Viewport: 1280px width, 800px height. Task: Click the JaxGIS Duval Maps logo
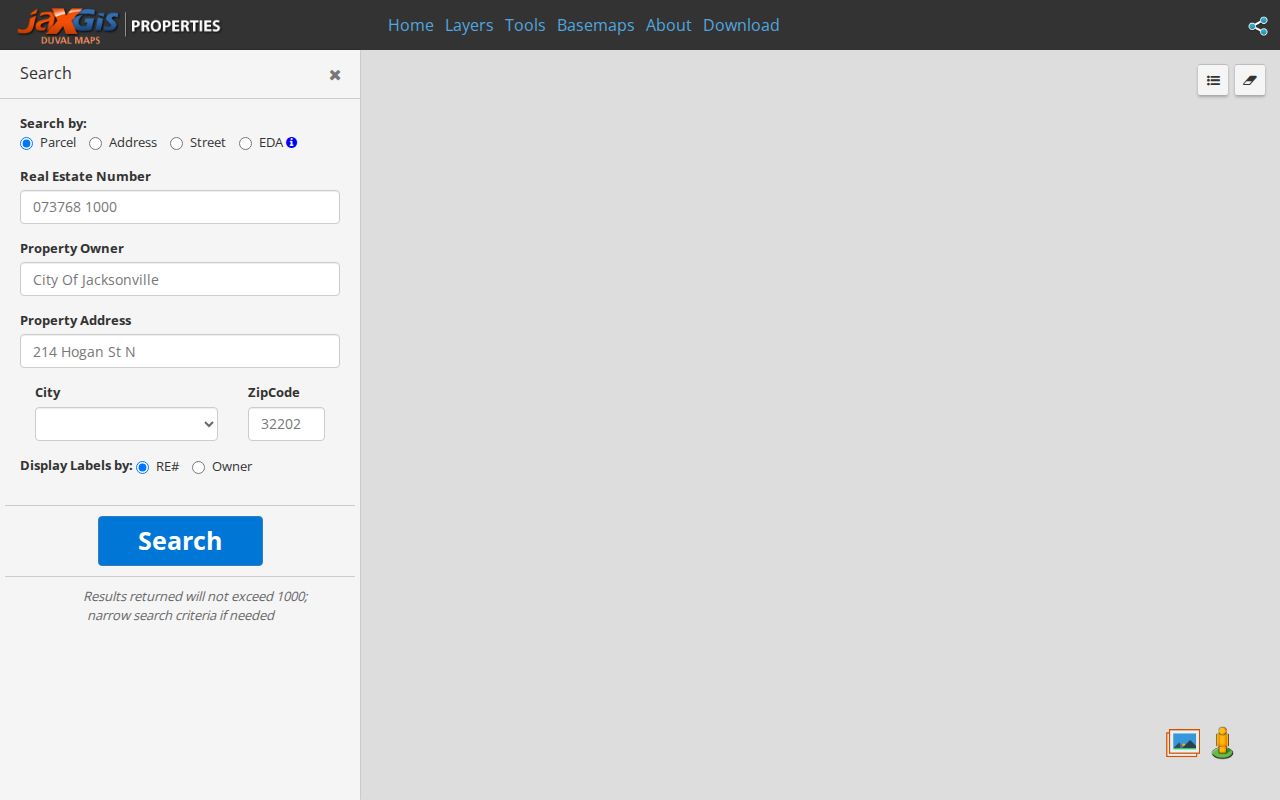pos(68,25)
